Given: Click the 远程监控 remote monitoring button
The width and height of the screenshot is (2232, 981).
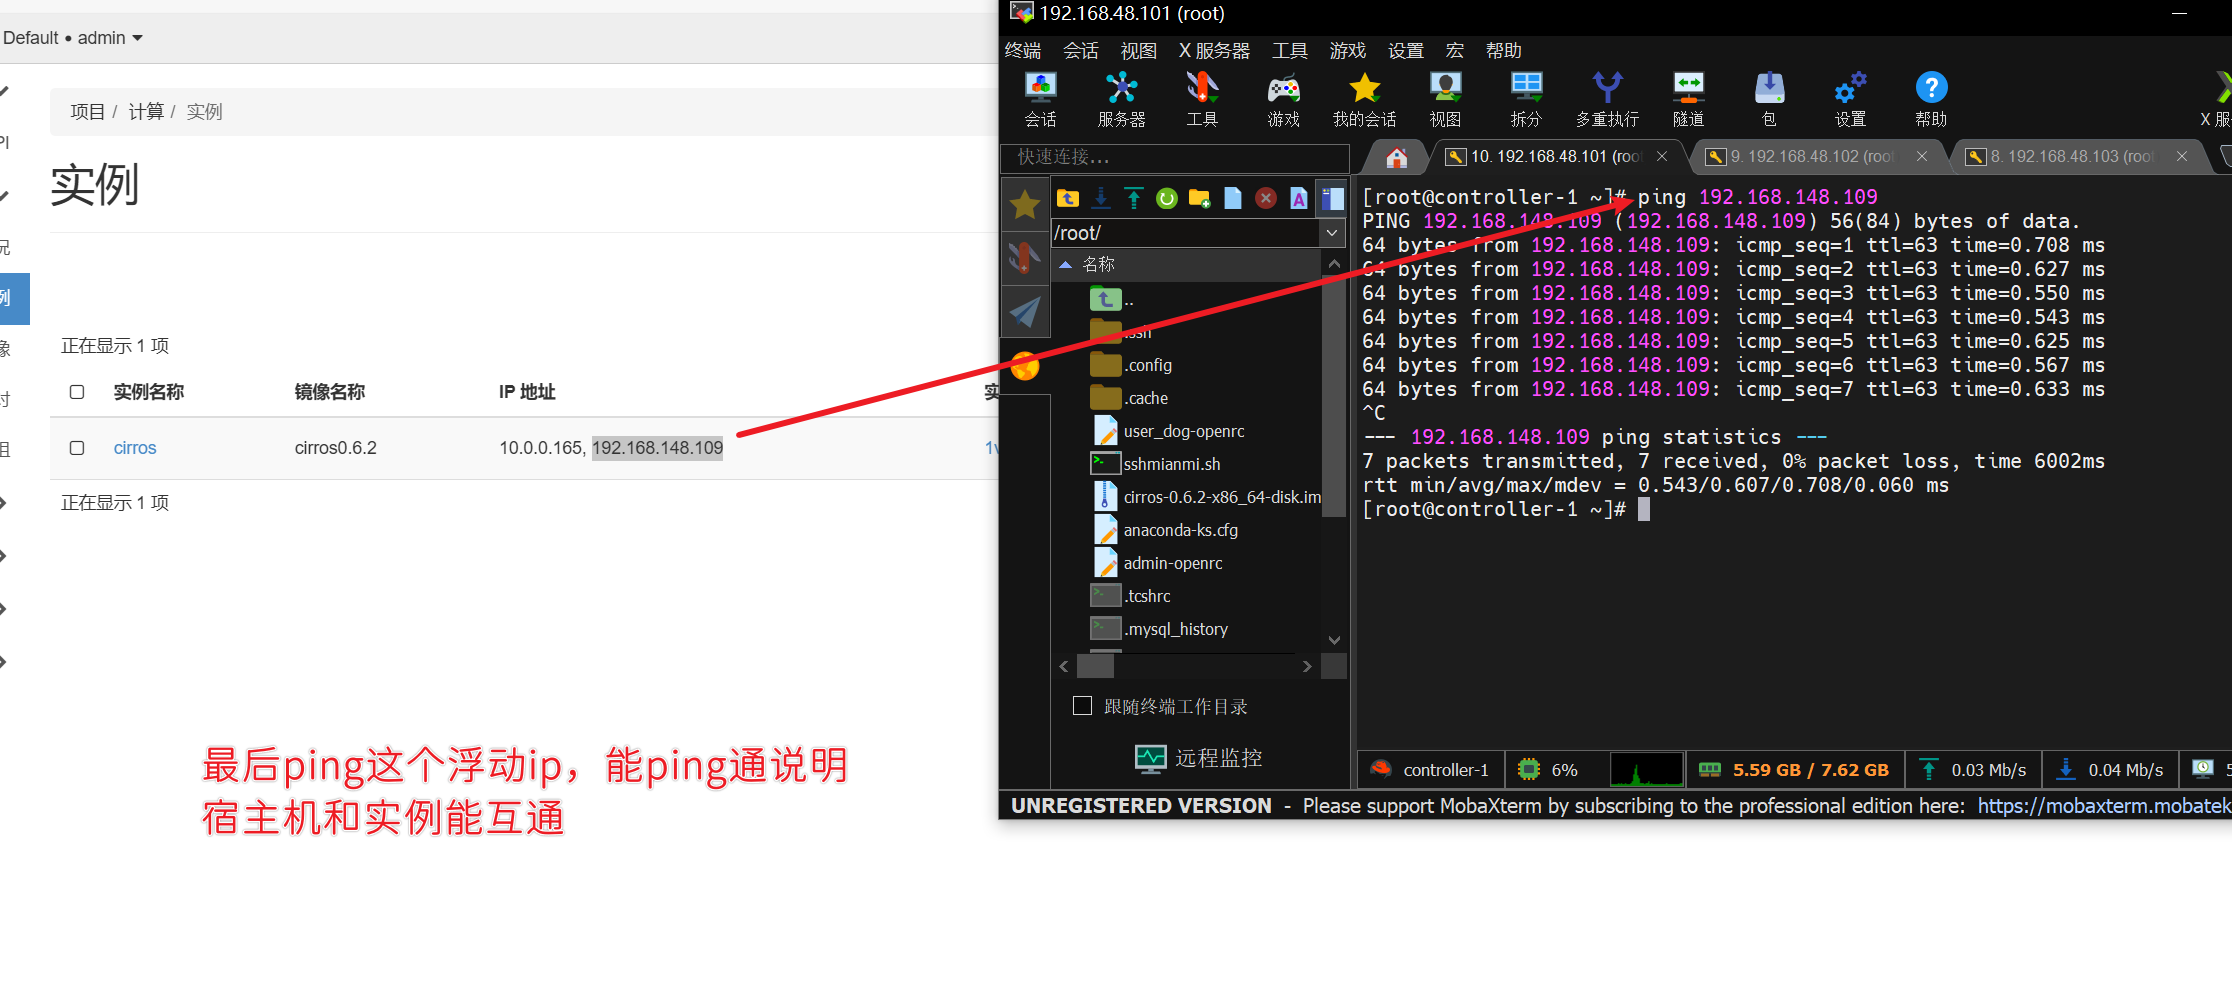Looking at the screenshot, I should 1198,758.
